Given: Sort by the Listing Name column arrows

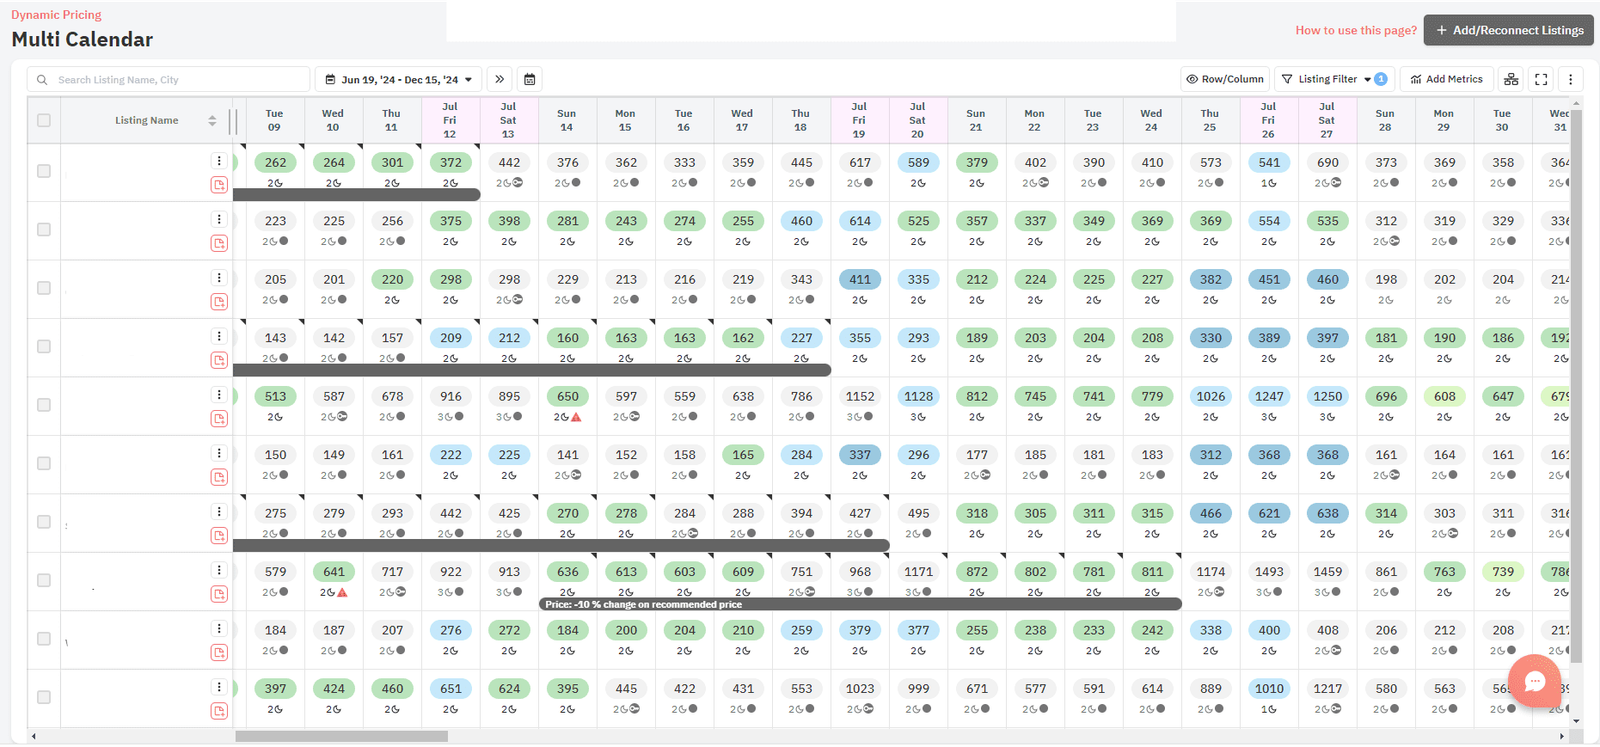Looking at the screenshot, I should pyautogui.click(x=212, y=120).
